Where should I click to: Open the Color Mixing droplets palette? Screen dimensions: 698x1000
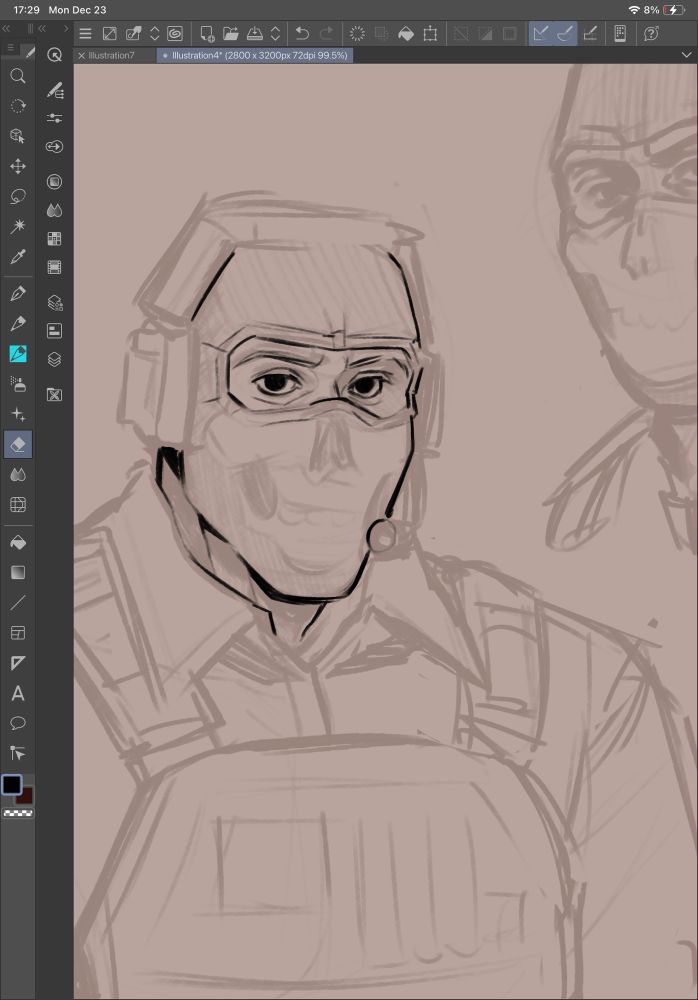(x=54, y=210)
